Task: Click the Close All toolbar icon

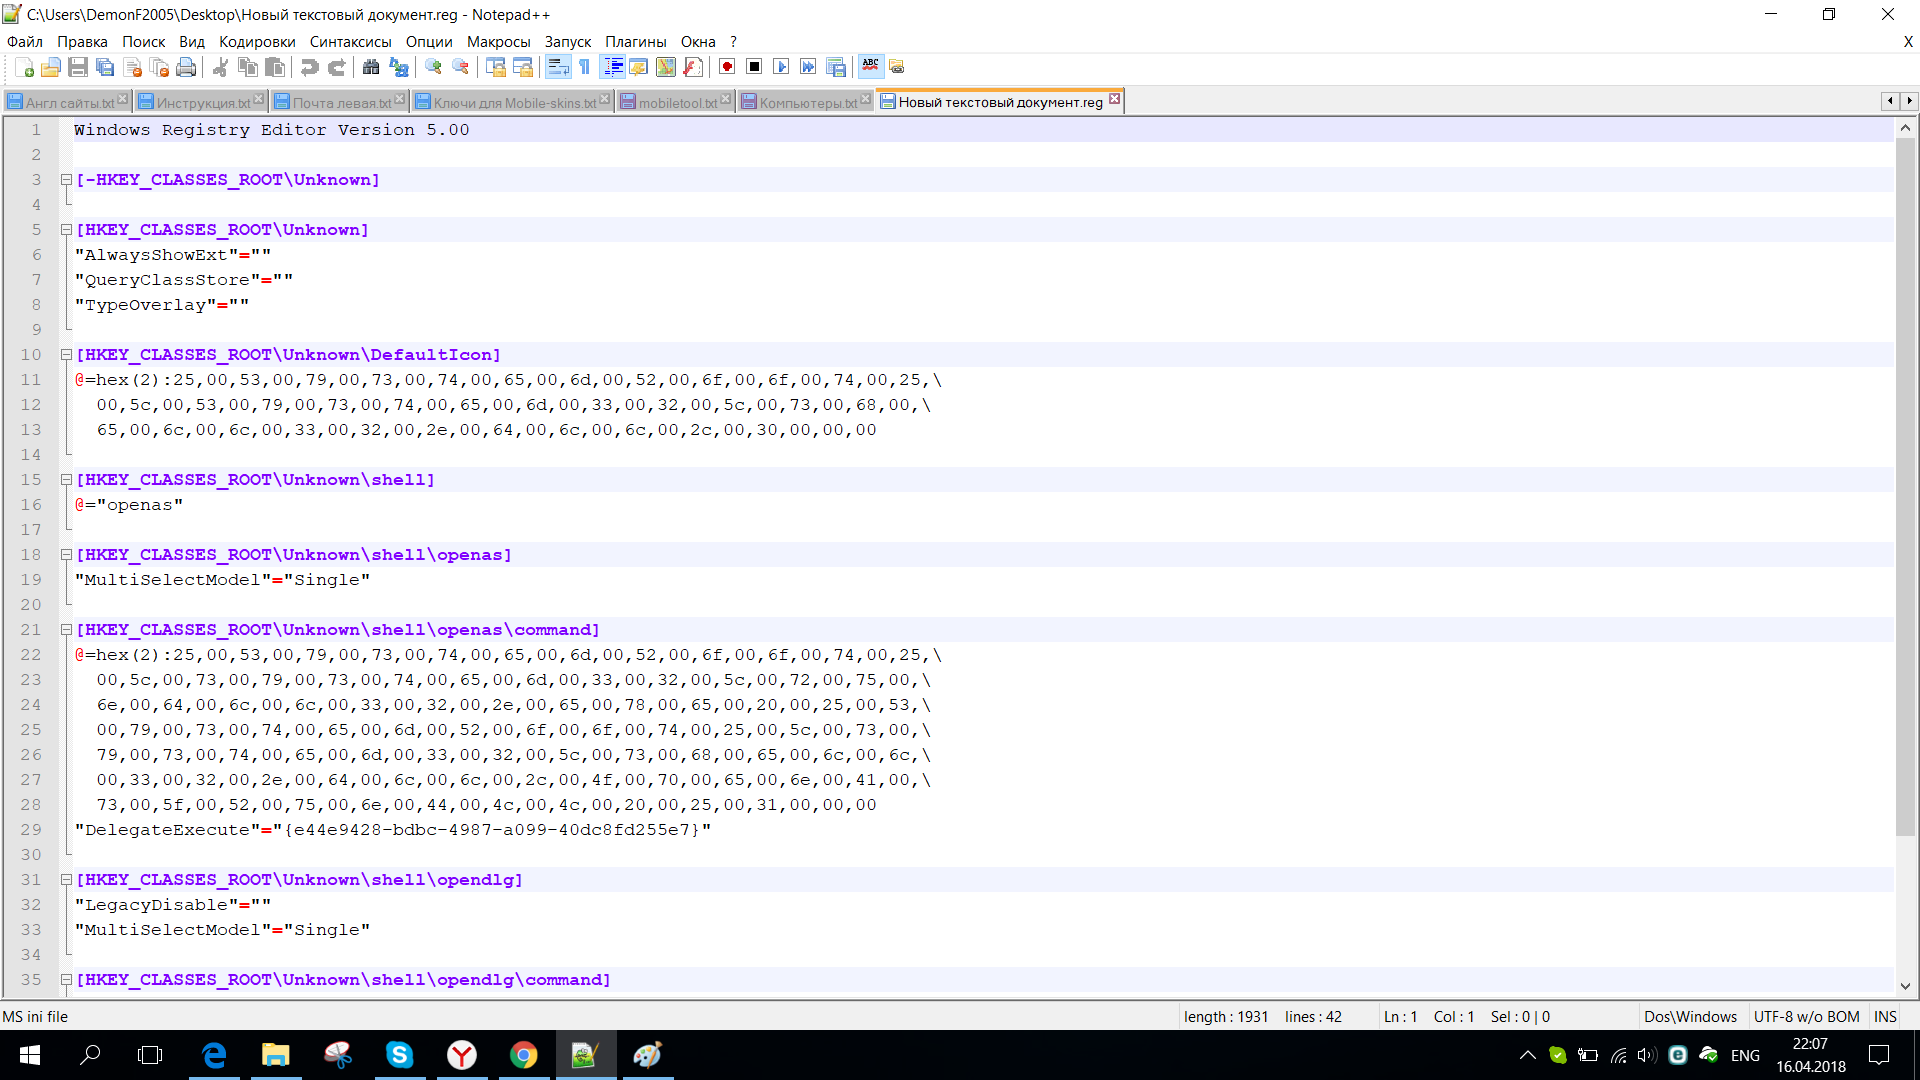Action: pos(159,67)
